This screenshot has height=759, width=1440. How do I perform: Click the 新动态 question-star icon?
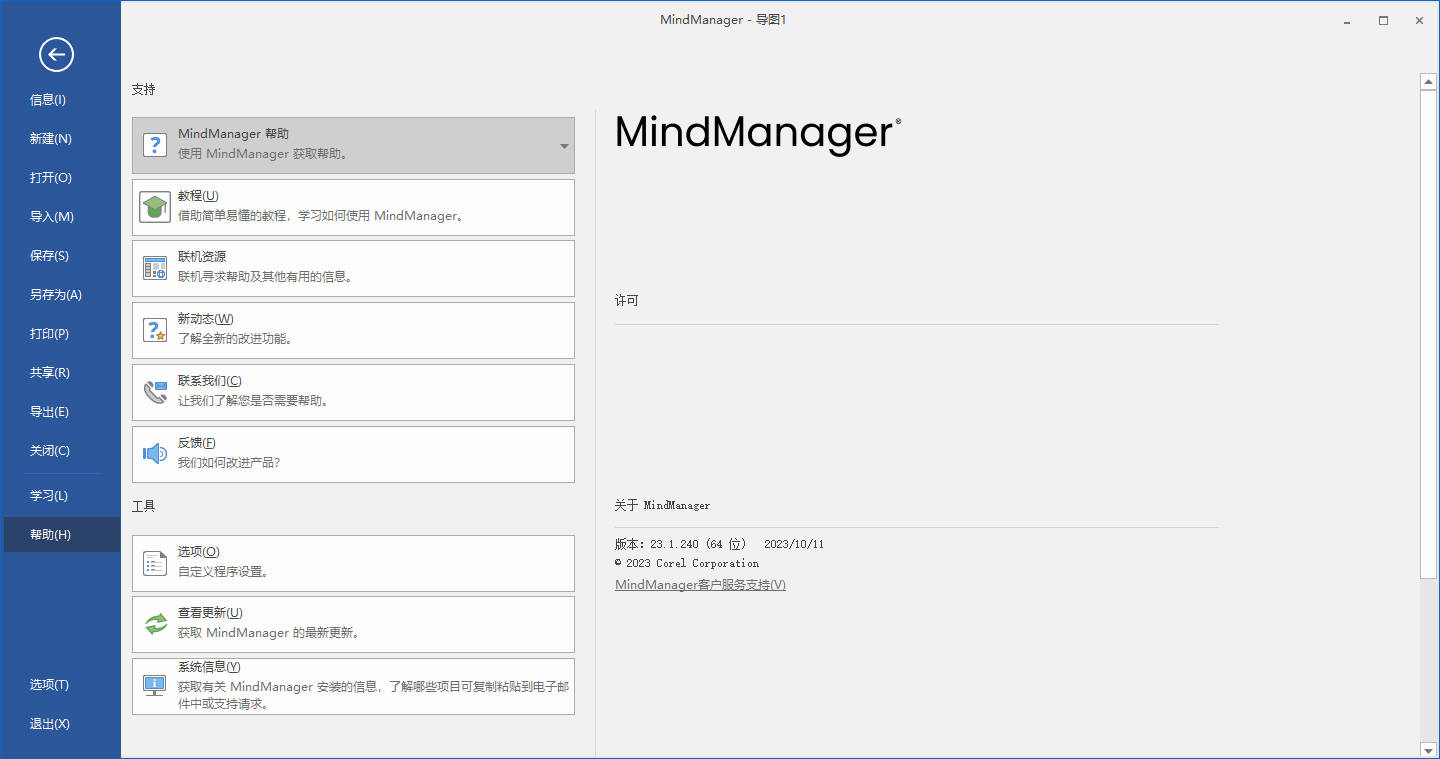[x=154, y=330]
